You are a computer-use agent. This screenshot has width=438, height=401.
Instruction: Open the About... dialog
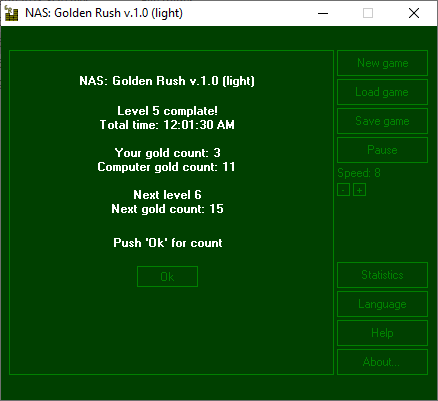tap(382, 362)
